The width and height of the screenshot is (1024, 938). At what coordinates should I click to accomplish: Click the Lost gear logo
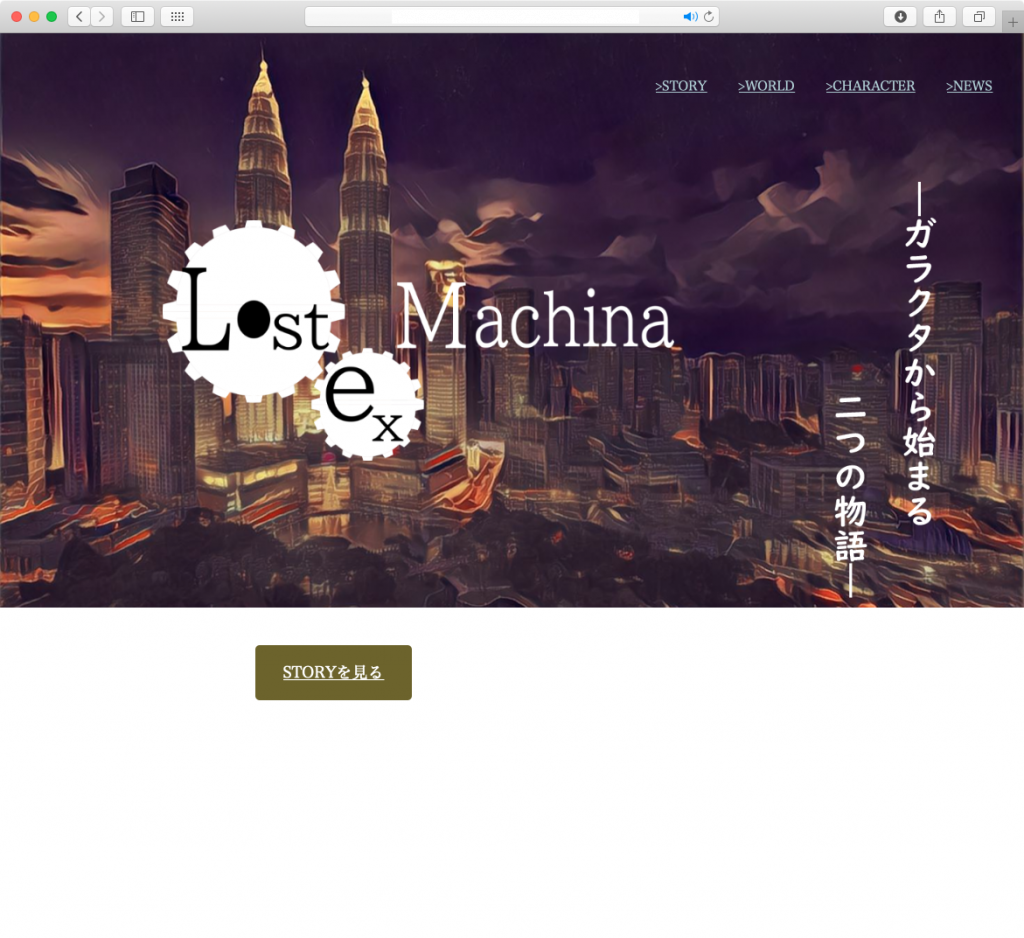(x=253, y=310)
